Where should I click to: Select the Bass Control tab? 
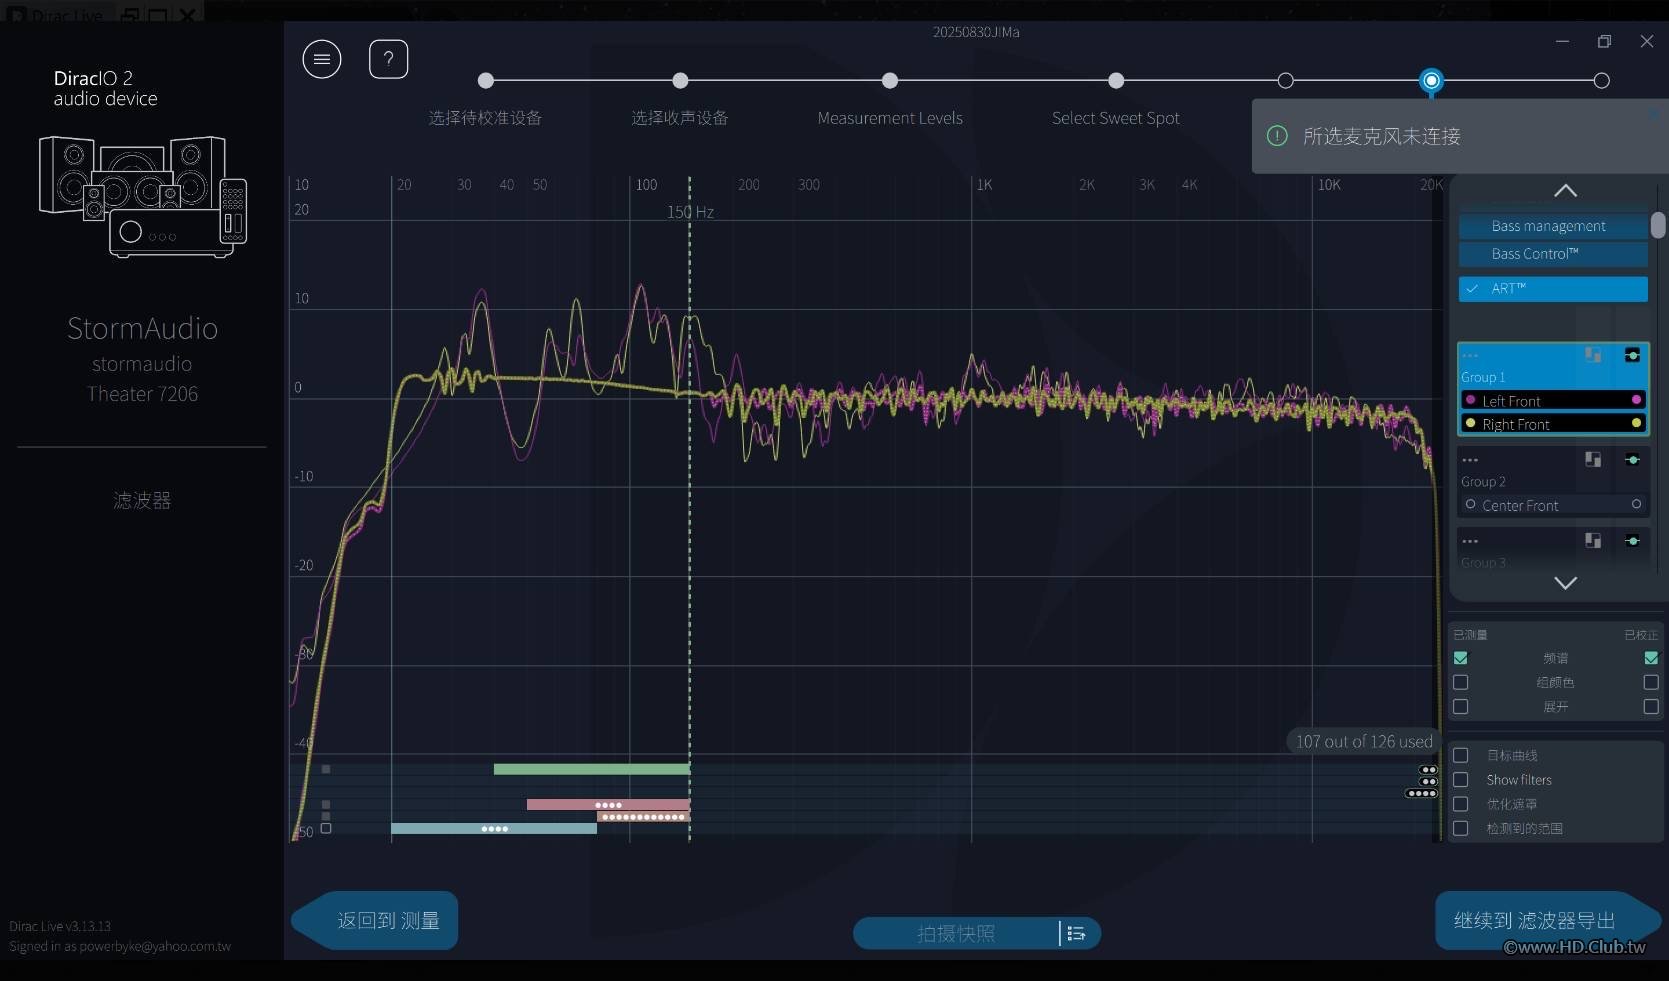(1553, 254)
